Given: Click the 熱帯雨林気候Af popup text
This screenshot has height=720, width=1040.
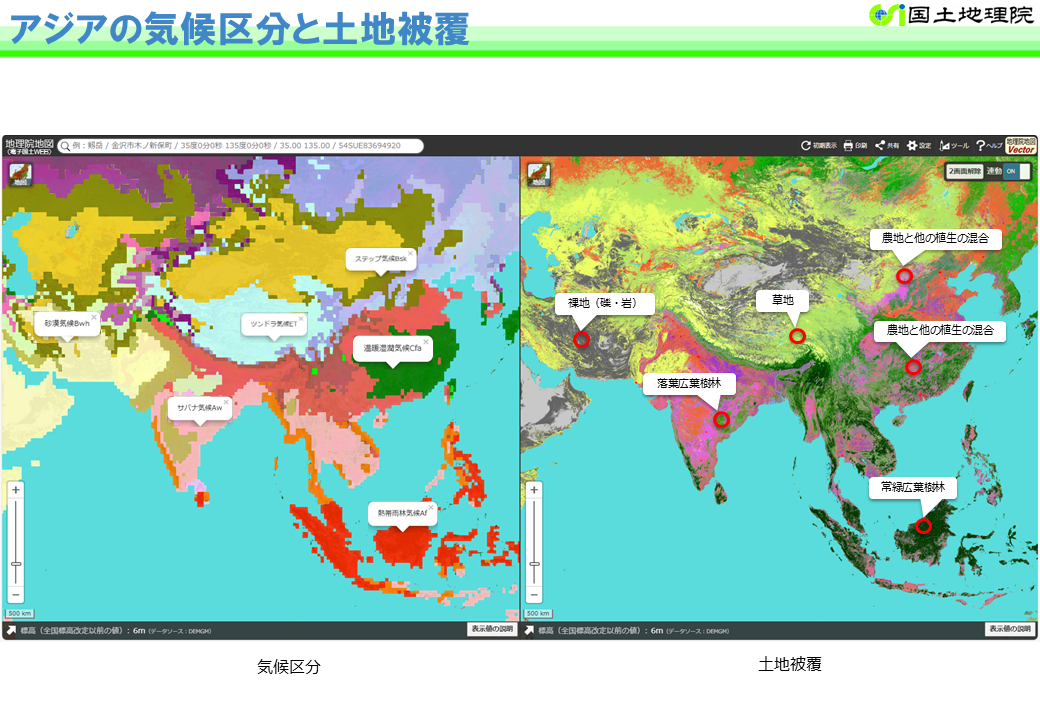Looking at the screenshot, I should point(402,513).
